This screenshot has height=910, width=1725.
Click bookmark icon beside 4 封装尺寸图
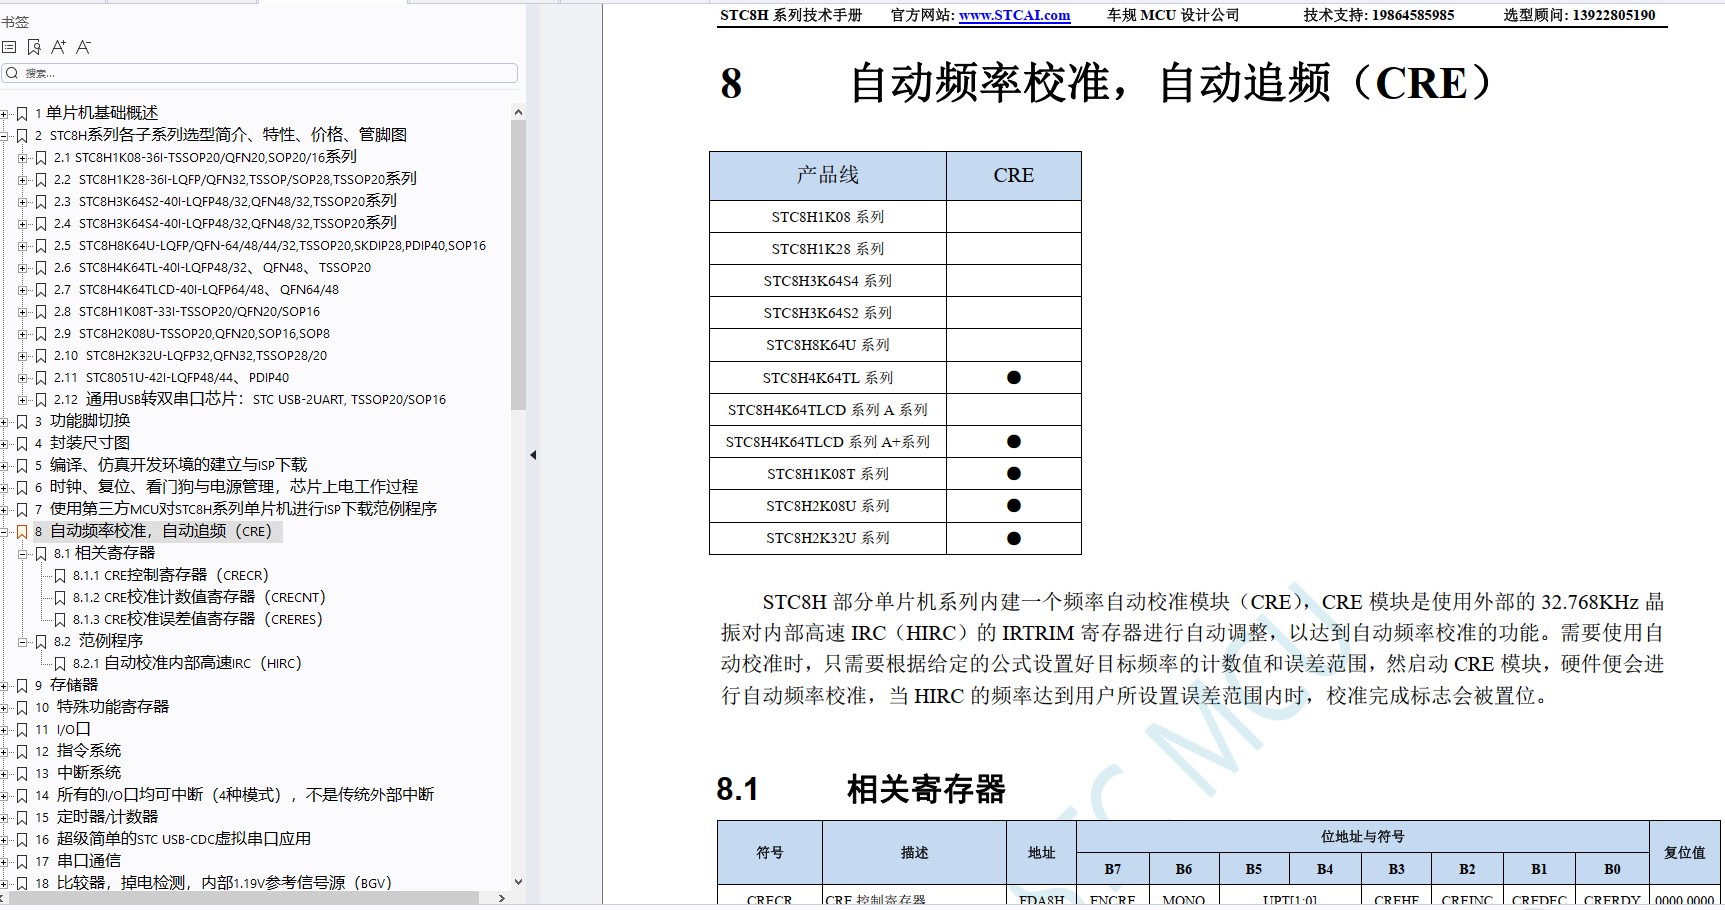[x=22, y=444]
